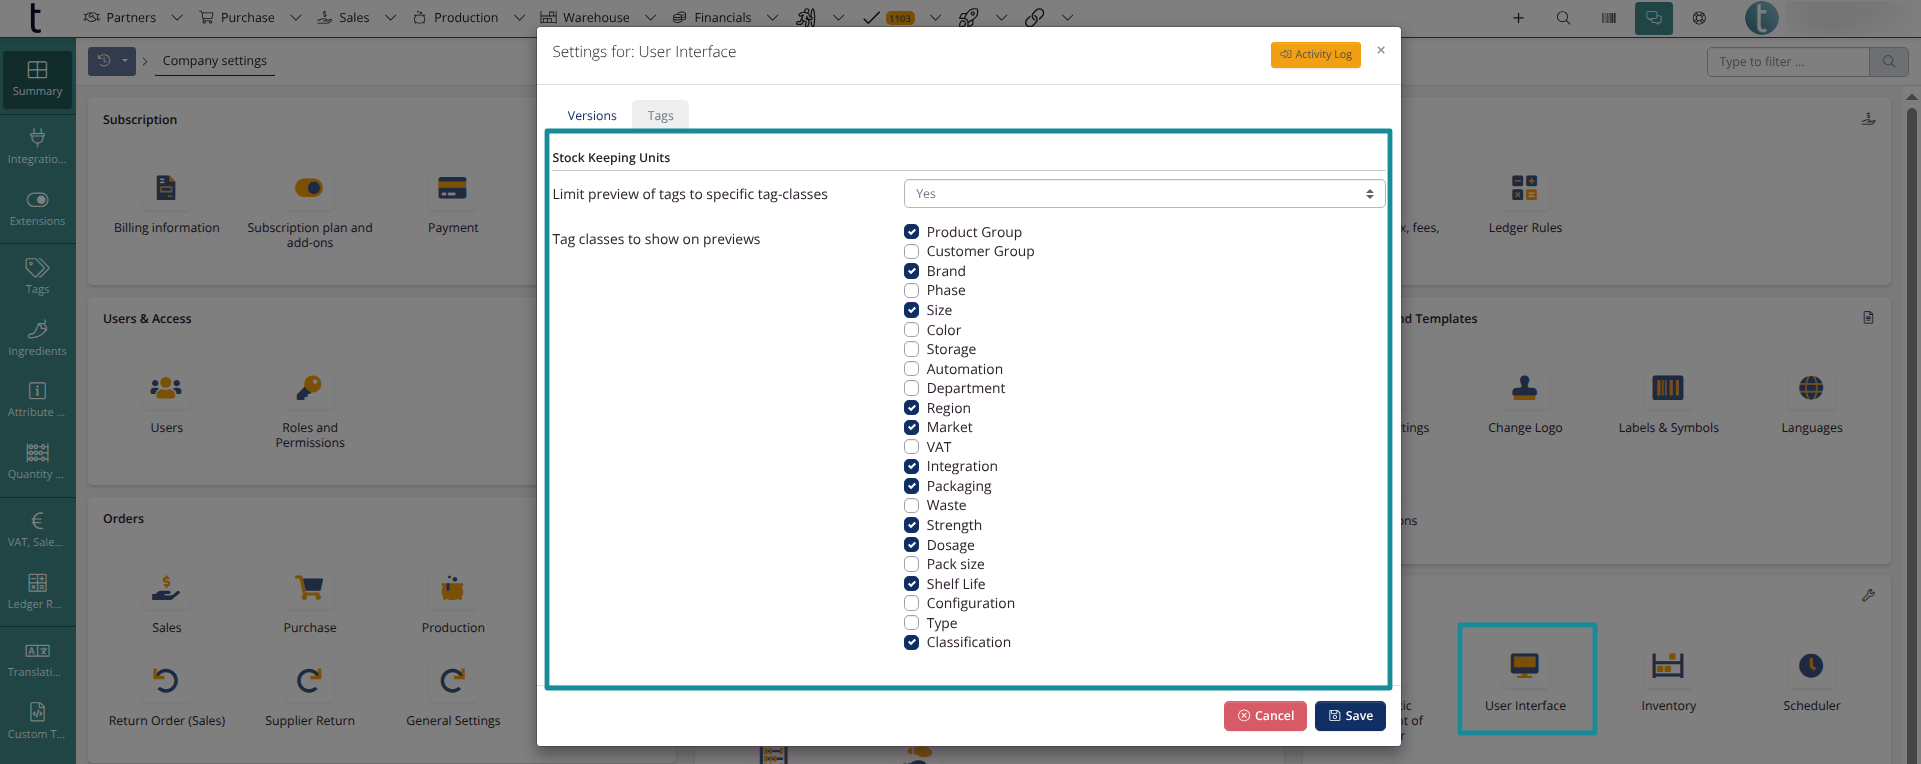Open VAT, Sales section in the sidebar

(x=37, y=529)
